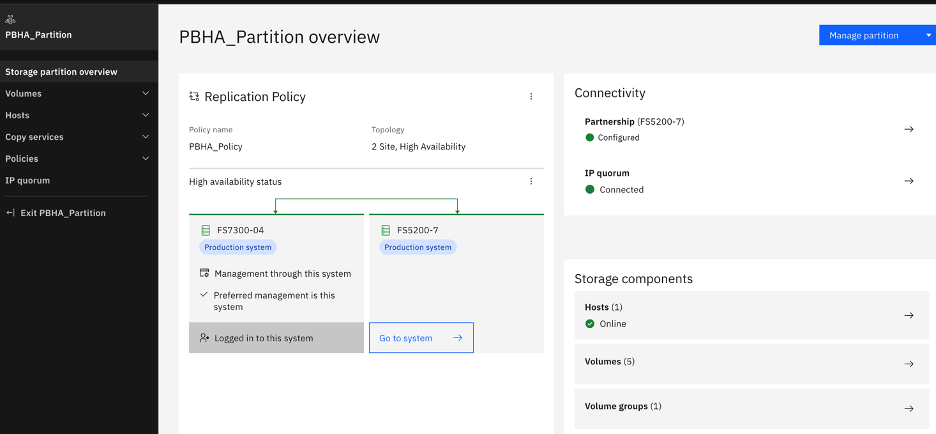
Task: Click the FS5200-7 system icon
Action: pyautogui.click(x=386, y=230)
